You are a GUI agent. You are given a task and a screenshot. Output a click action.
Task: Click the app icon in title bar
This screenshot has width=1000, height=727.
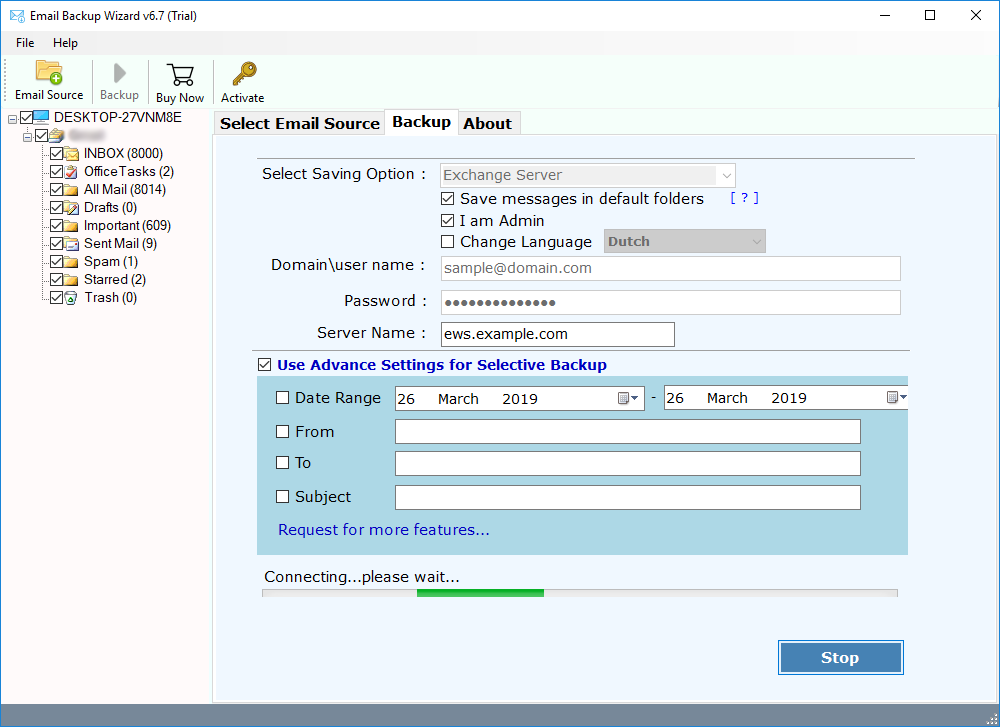[17, 15]
